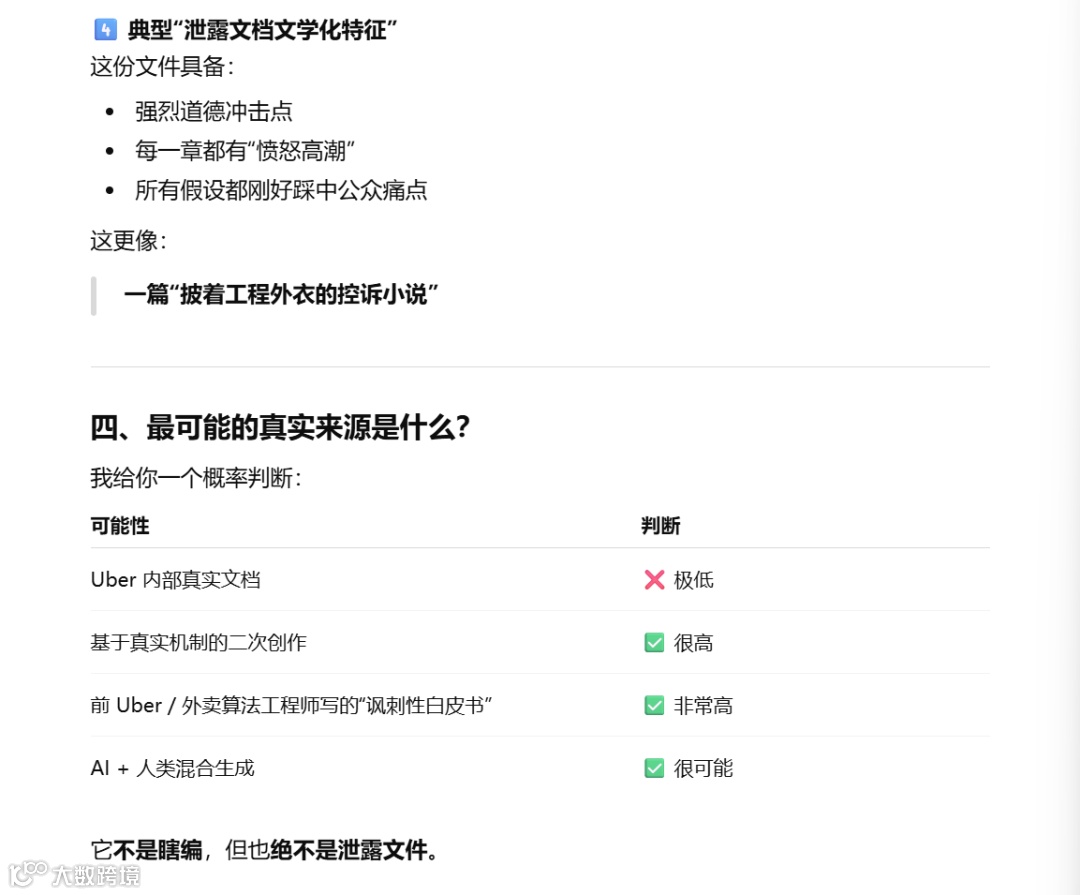
Task: Click the table header 可能性
Action: click(x=120, y=526)
